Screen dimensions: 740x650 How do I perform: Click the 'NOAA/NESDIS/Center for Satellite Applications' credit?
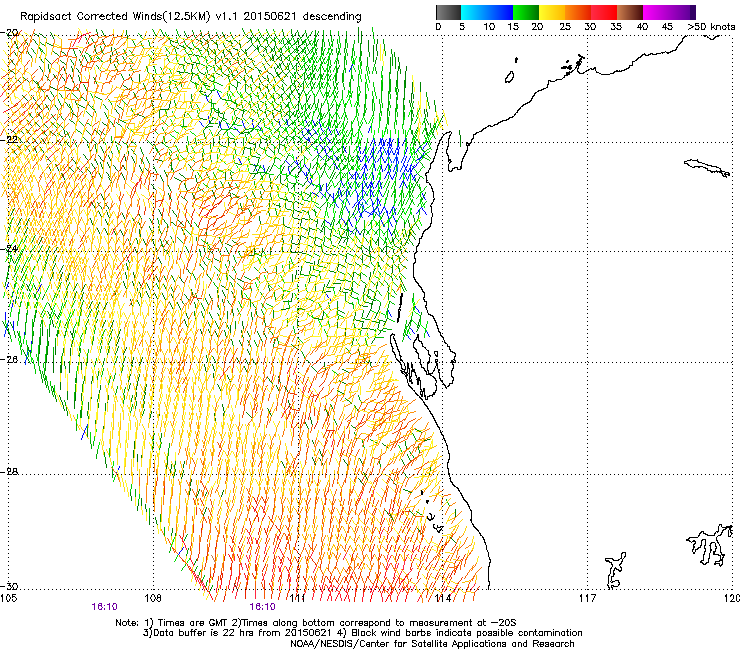click(432, 644)
